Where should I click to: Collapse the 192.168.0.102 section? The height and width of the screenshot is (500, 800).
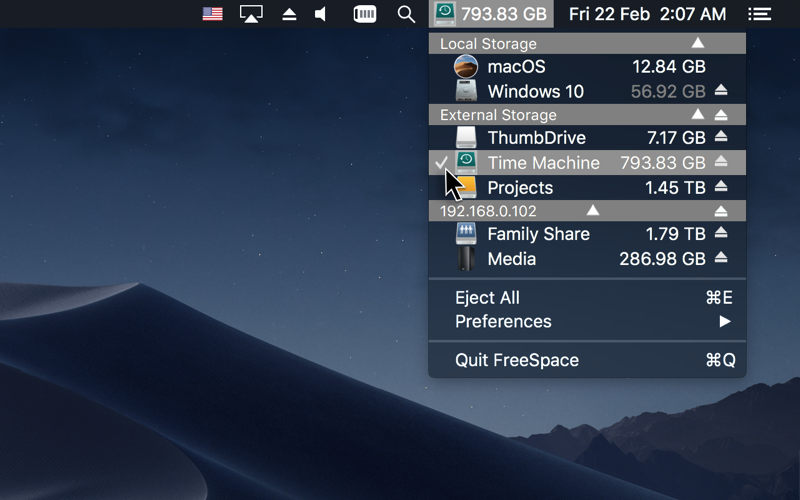[592, 210]
